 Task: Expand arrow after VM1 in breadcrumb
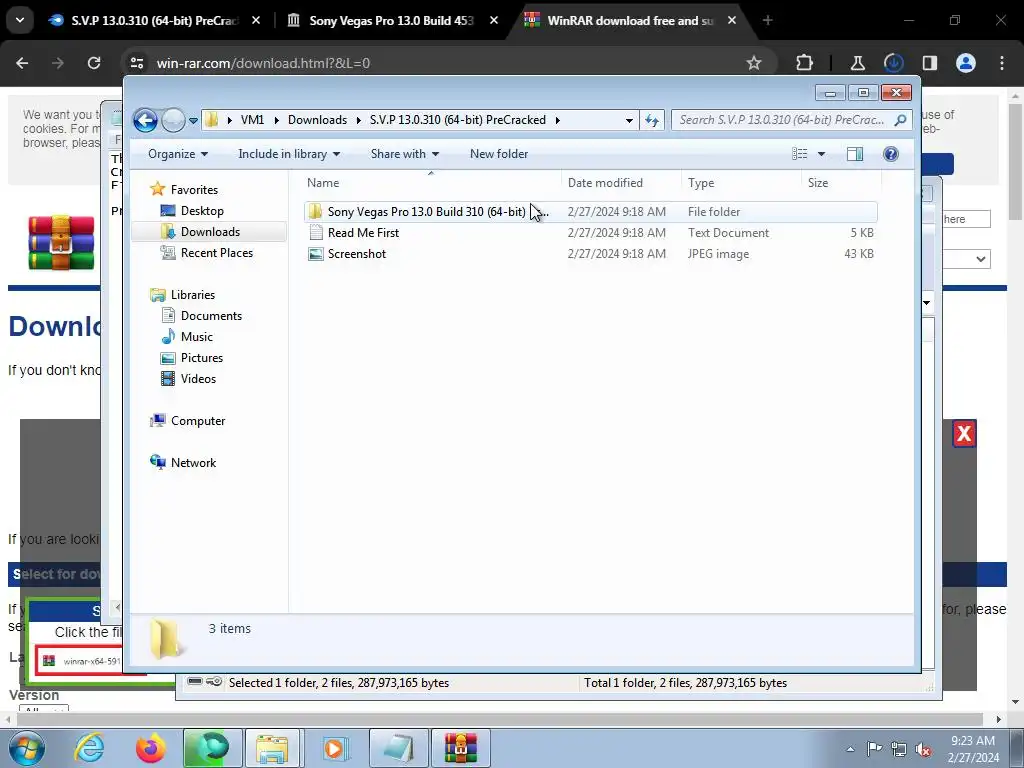276,120
